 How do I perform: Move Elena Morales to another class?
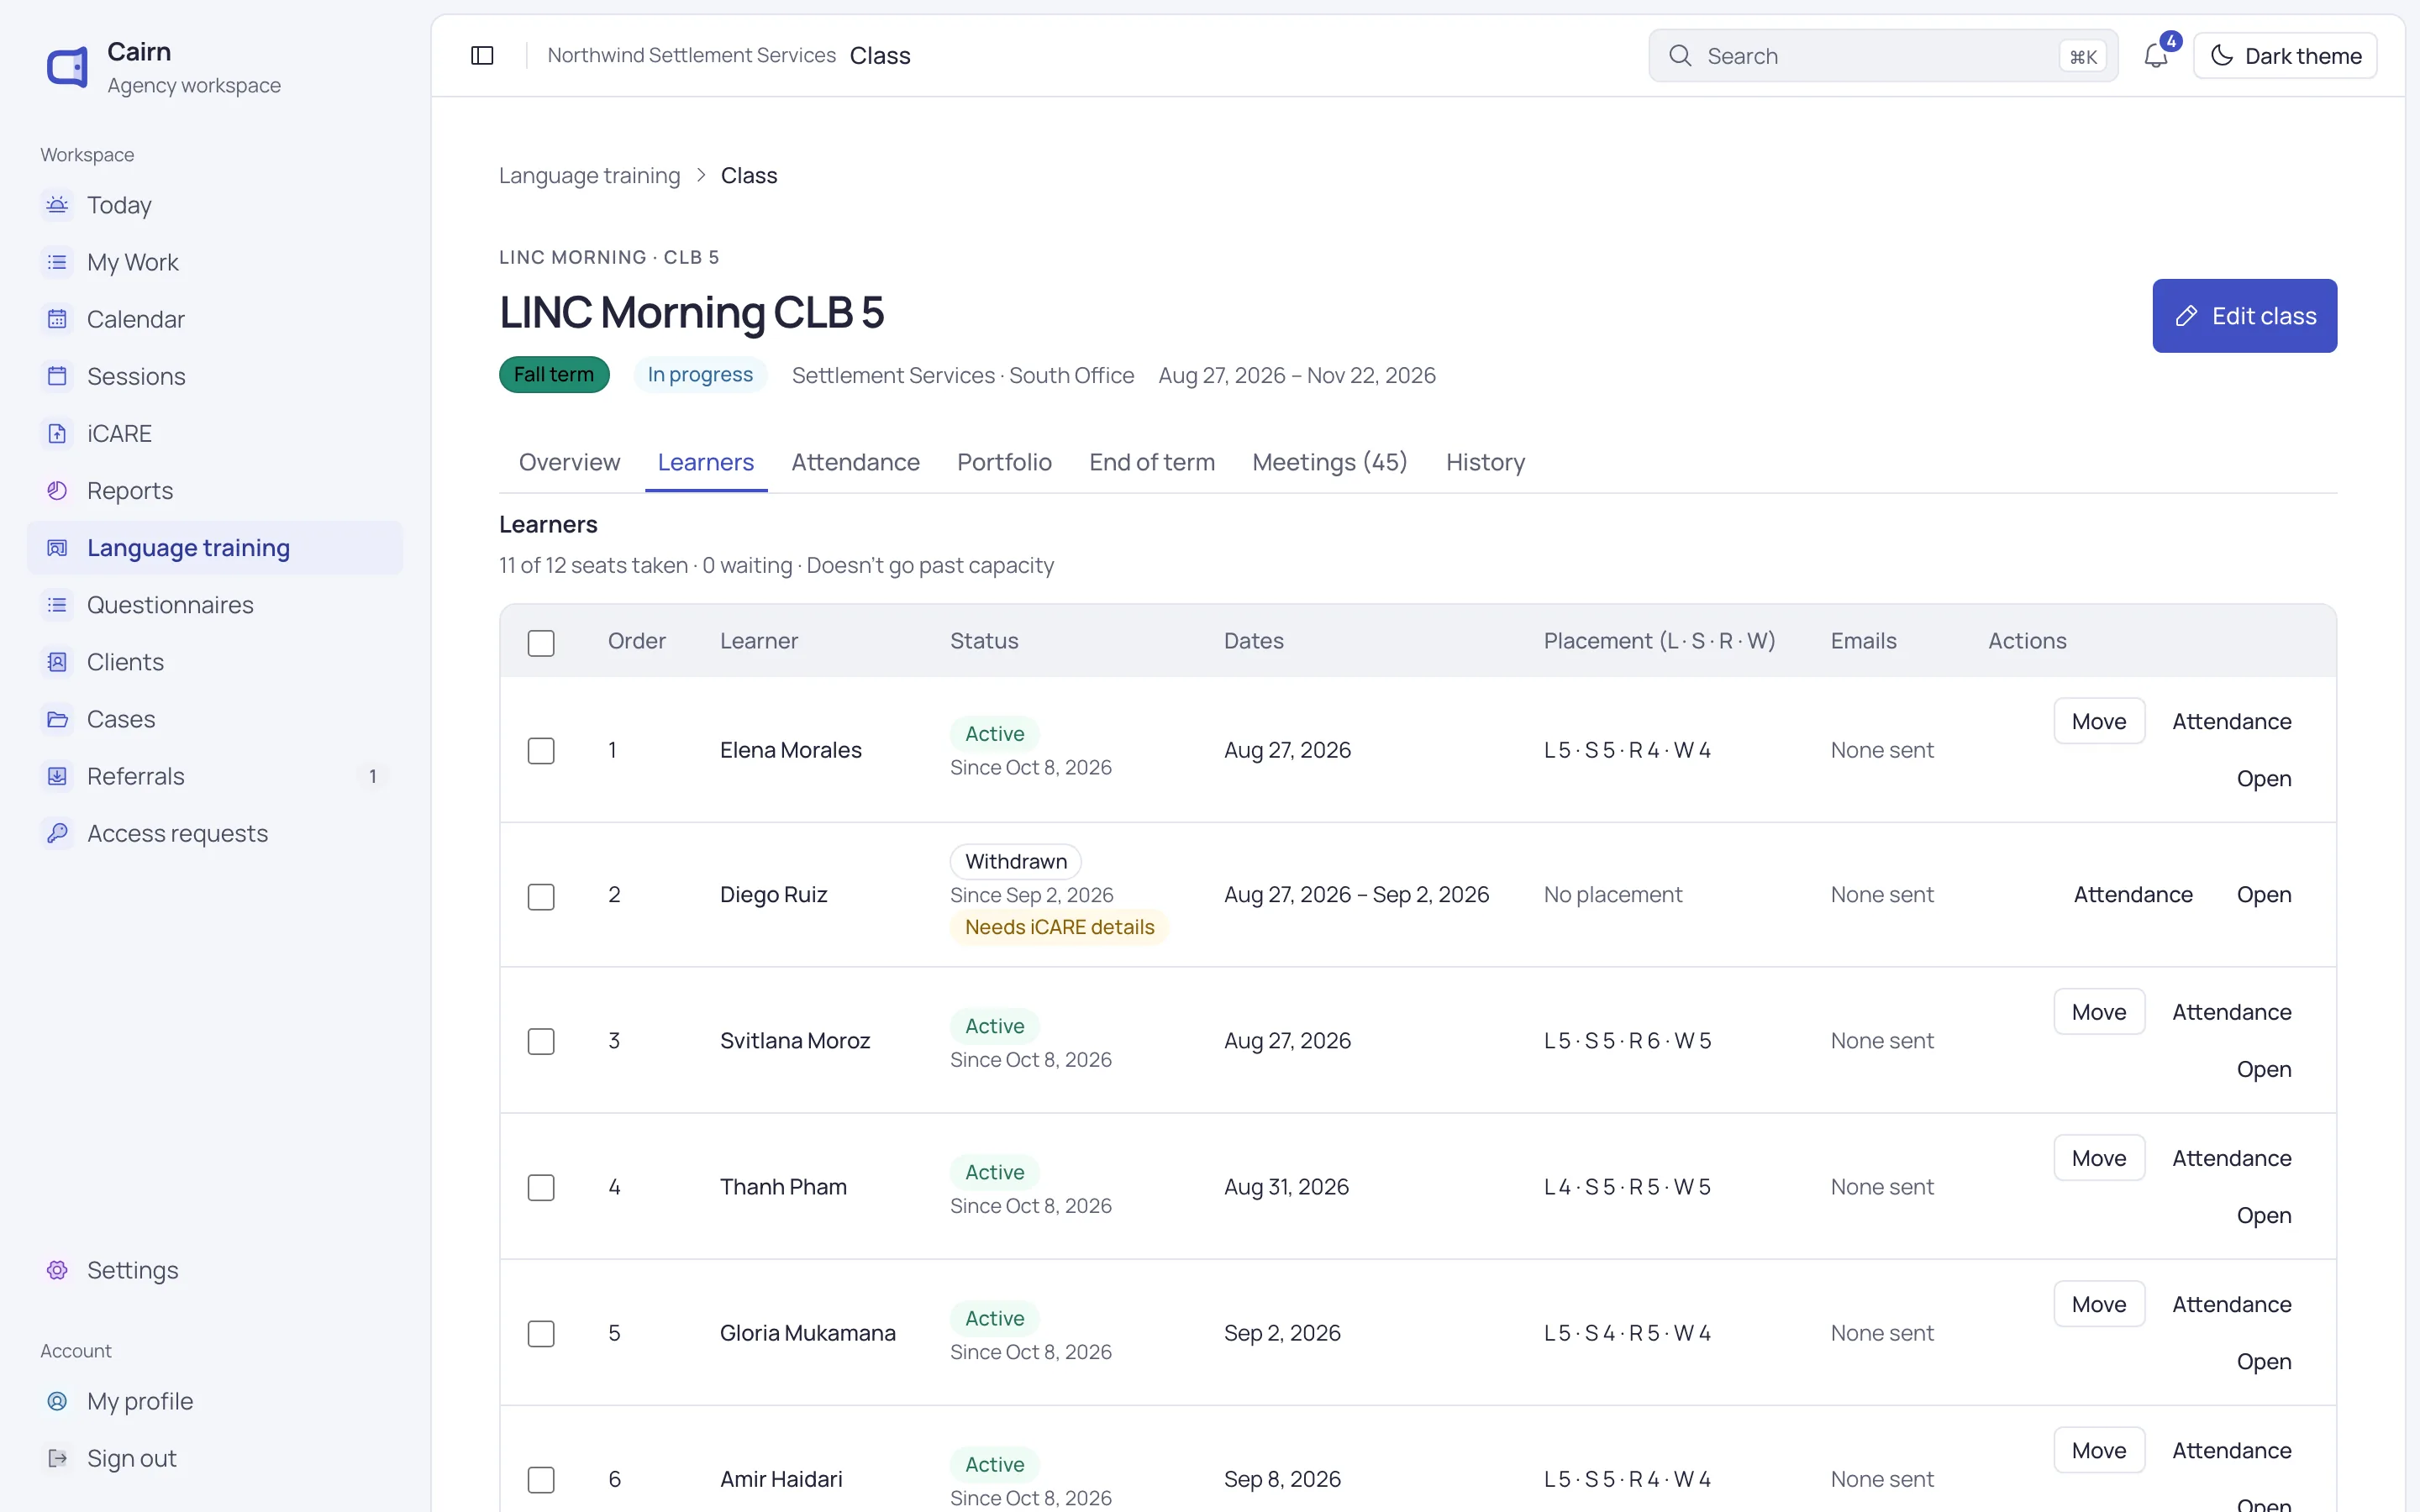click(x=2099, y=721)
